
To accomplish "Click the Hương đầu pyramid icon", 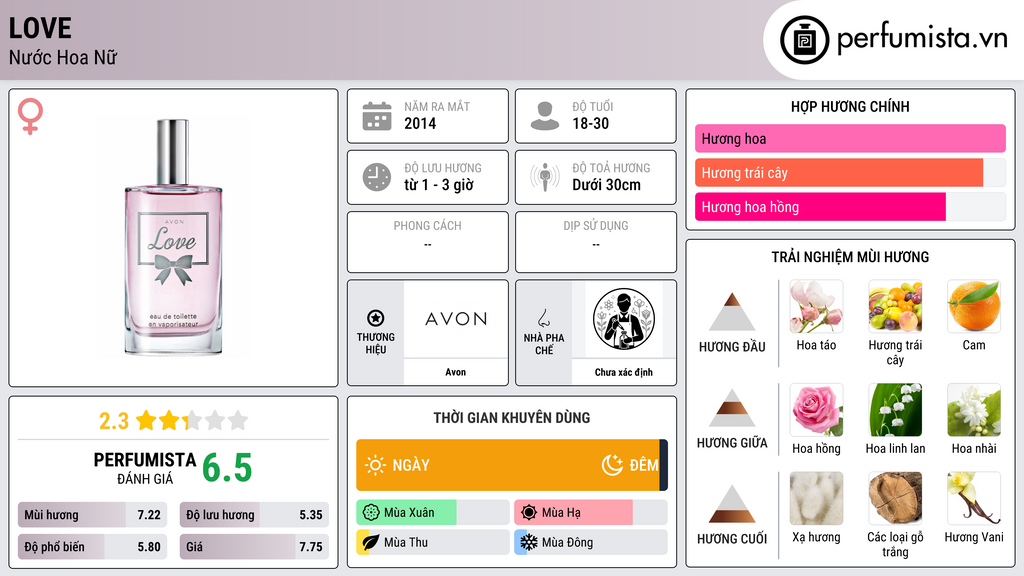I will [732, 312].
